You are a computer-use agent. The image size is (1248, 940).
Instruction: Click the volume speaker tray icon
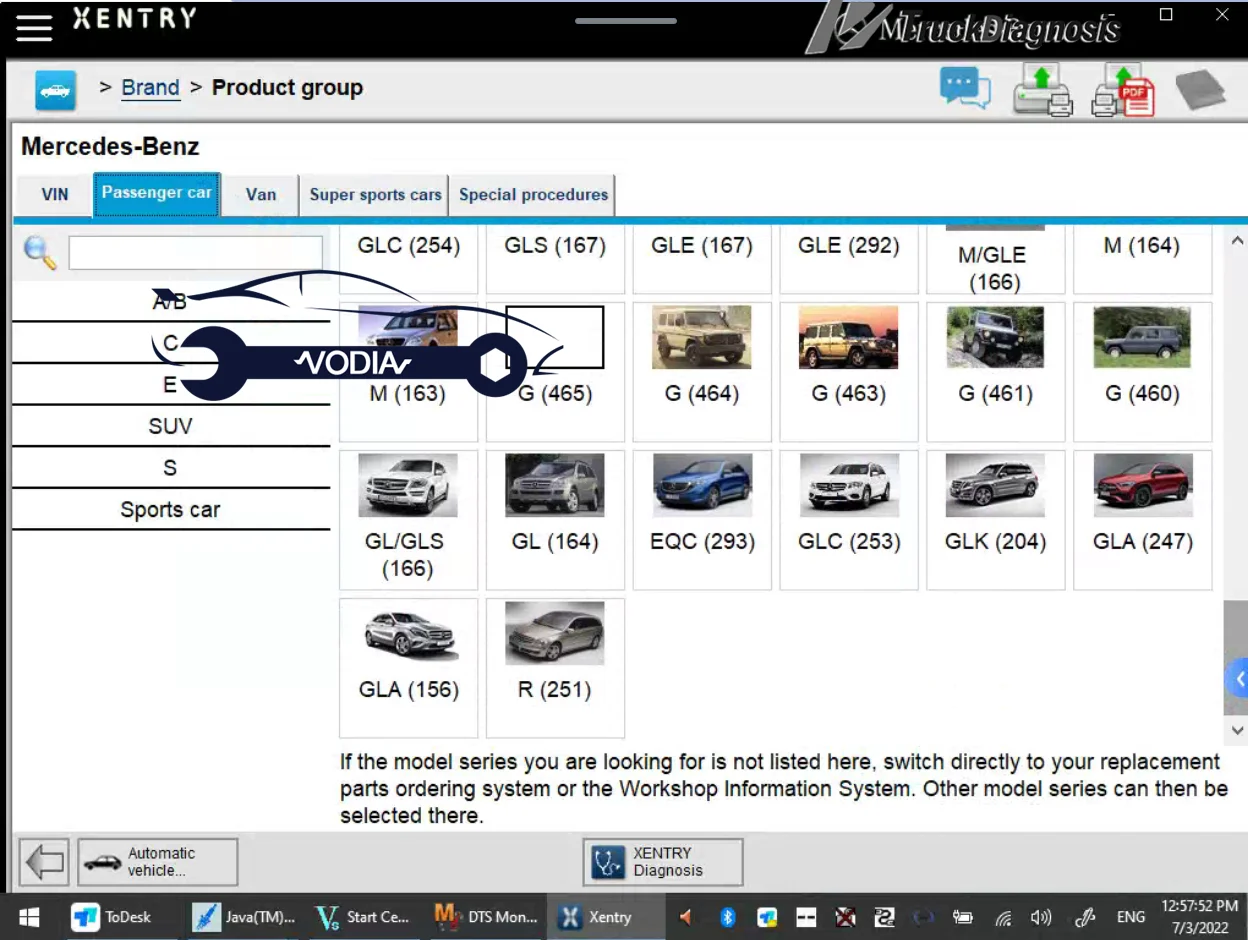[1041, 917]
